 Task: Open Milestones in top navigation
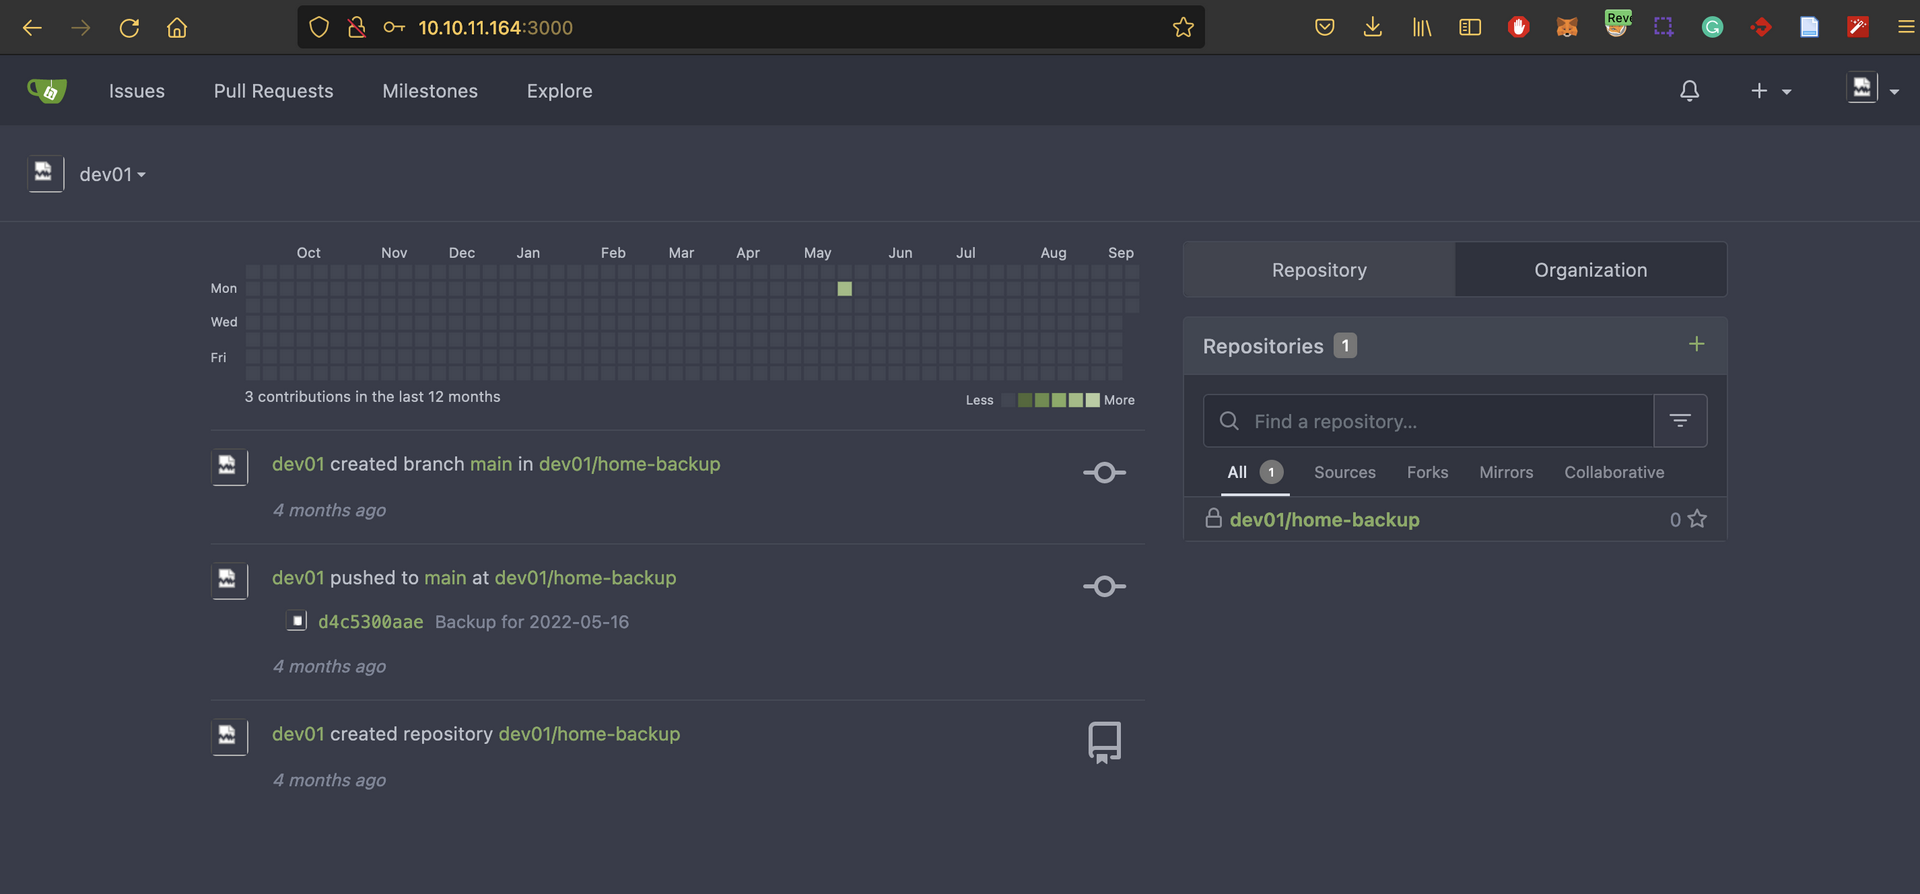(x=430, y=91)
